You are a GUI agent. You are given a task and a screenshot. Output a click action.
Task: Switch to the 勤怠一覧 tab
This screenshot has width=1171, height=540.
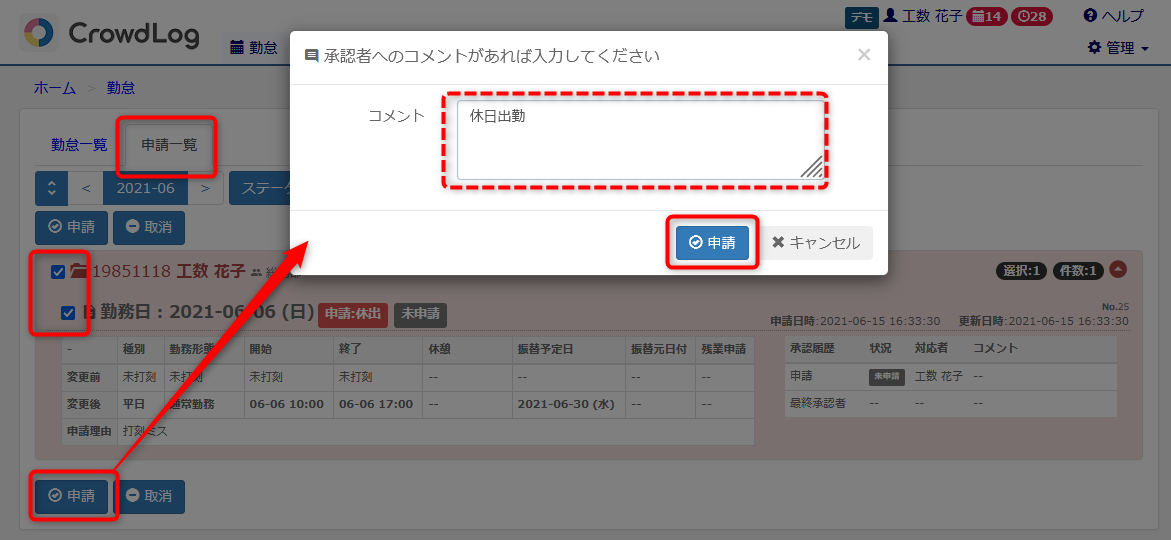[79, 144]
